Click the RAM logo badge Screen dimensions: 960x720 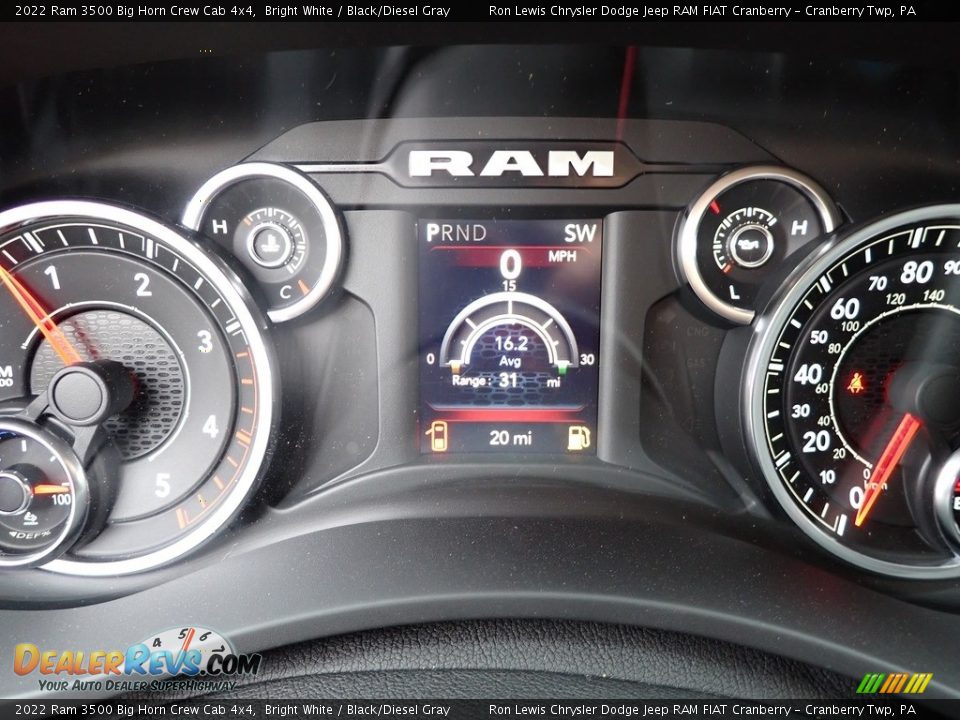click(511, 164)
